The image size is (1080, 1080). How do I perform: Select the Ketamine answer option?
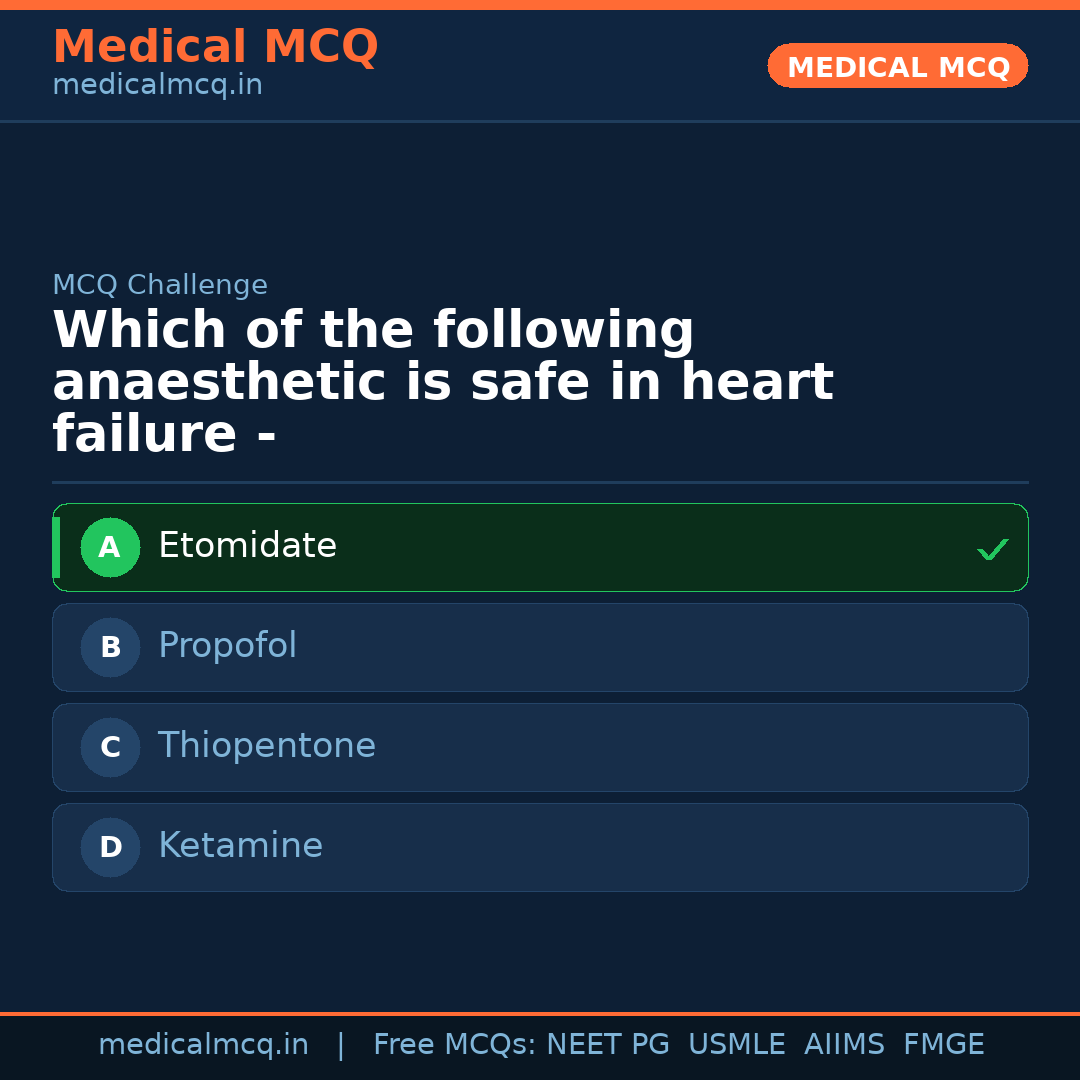pos(540,847)
